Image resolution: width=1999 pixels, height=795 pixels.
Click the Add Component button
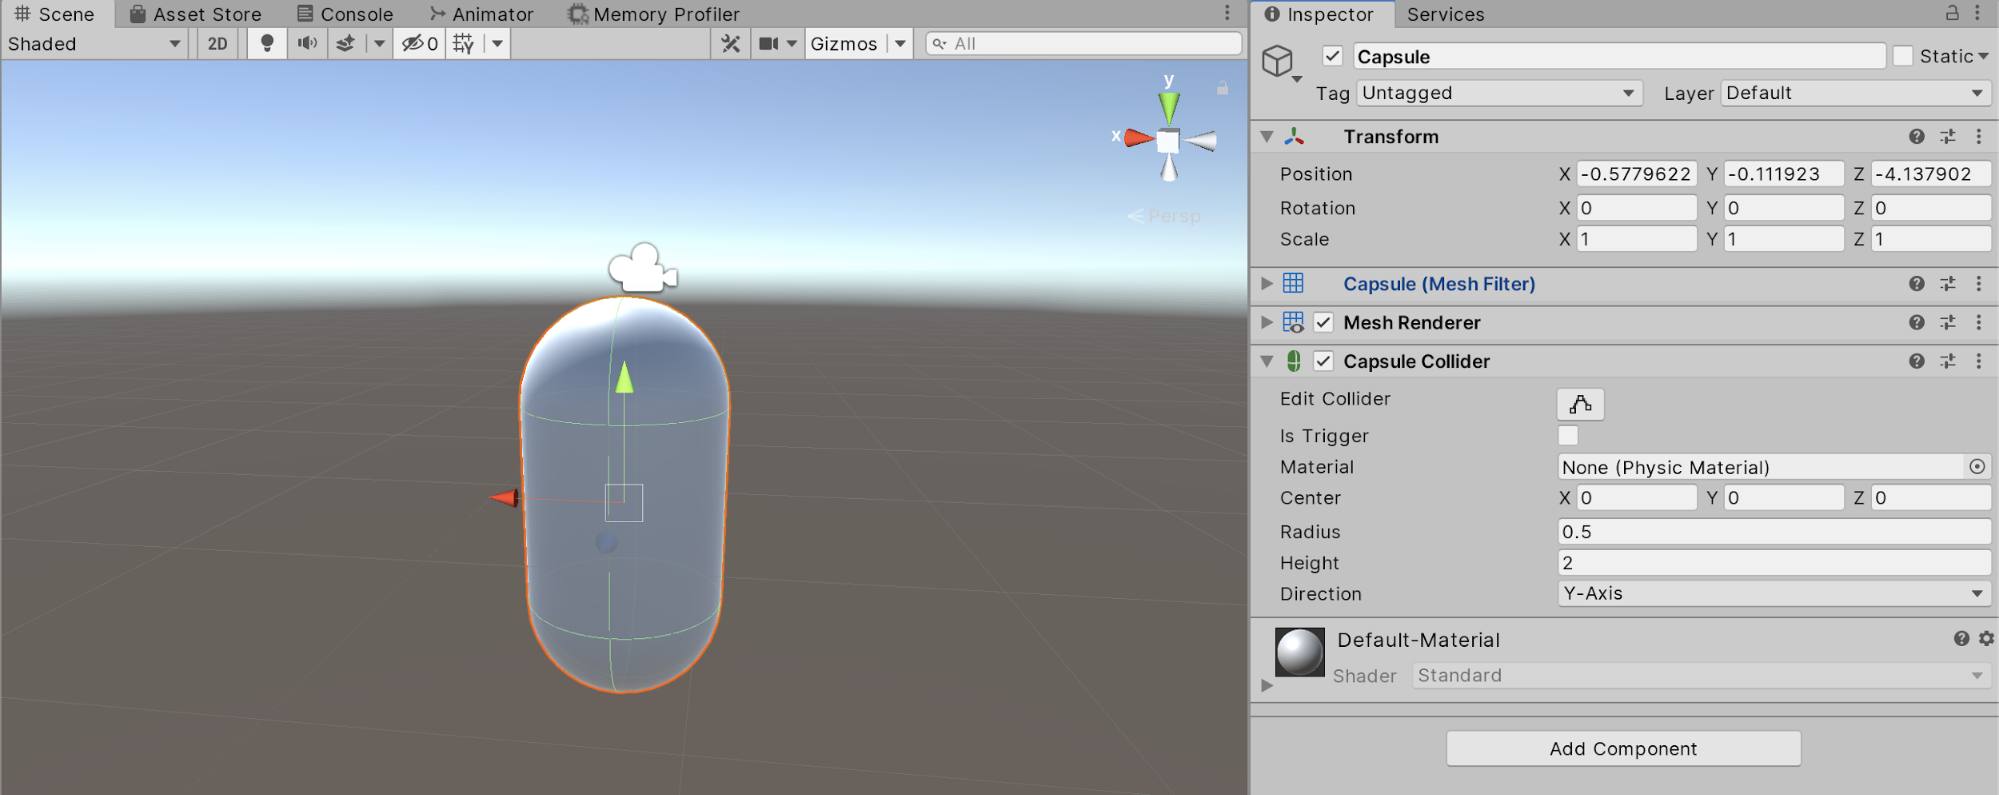click(x=1623, y=749)
